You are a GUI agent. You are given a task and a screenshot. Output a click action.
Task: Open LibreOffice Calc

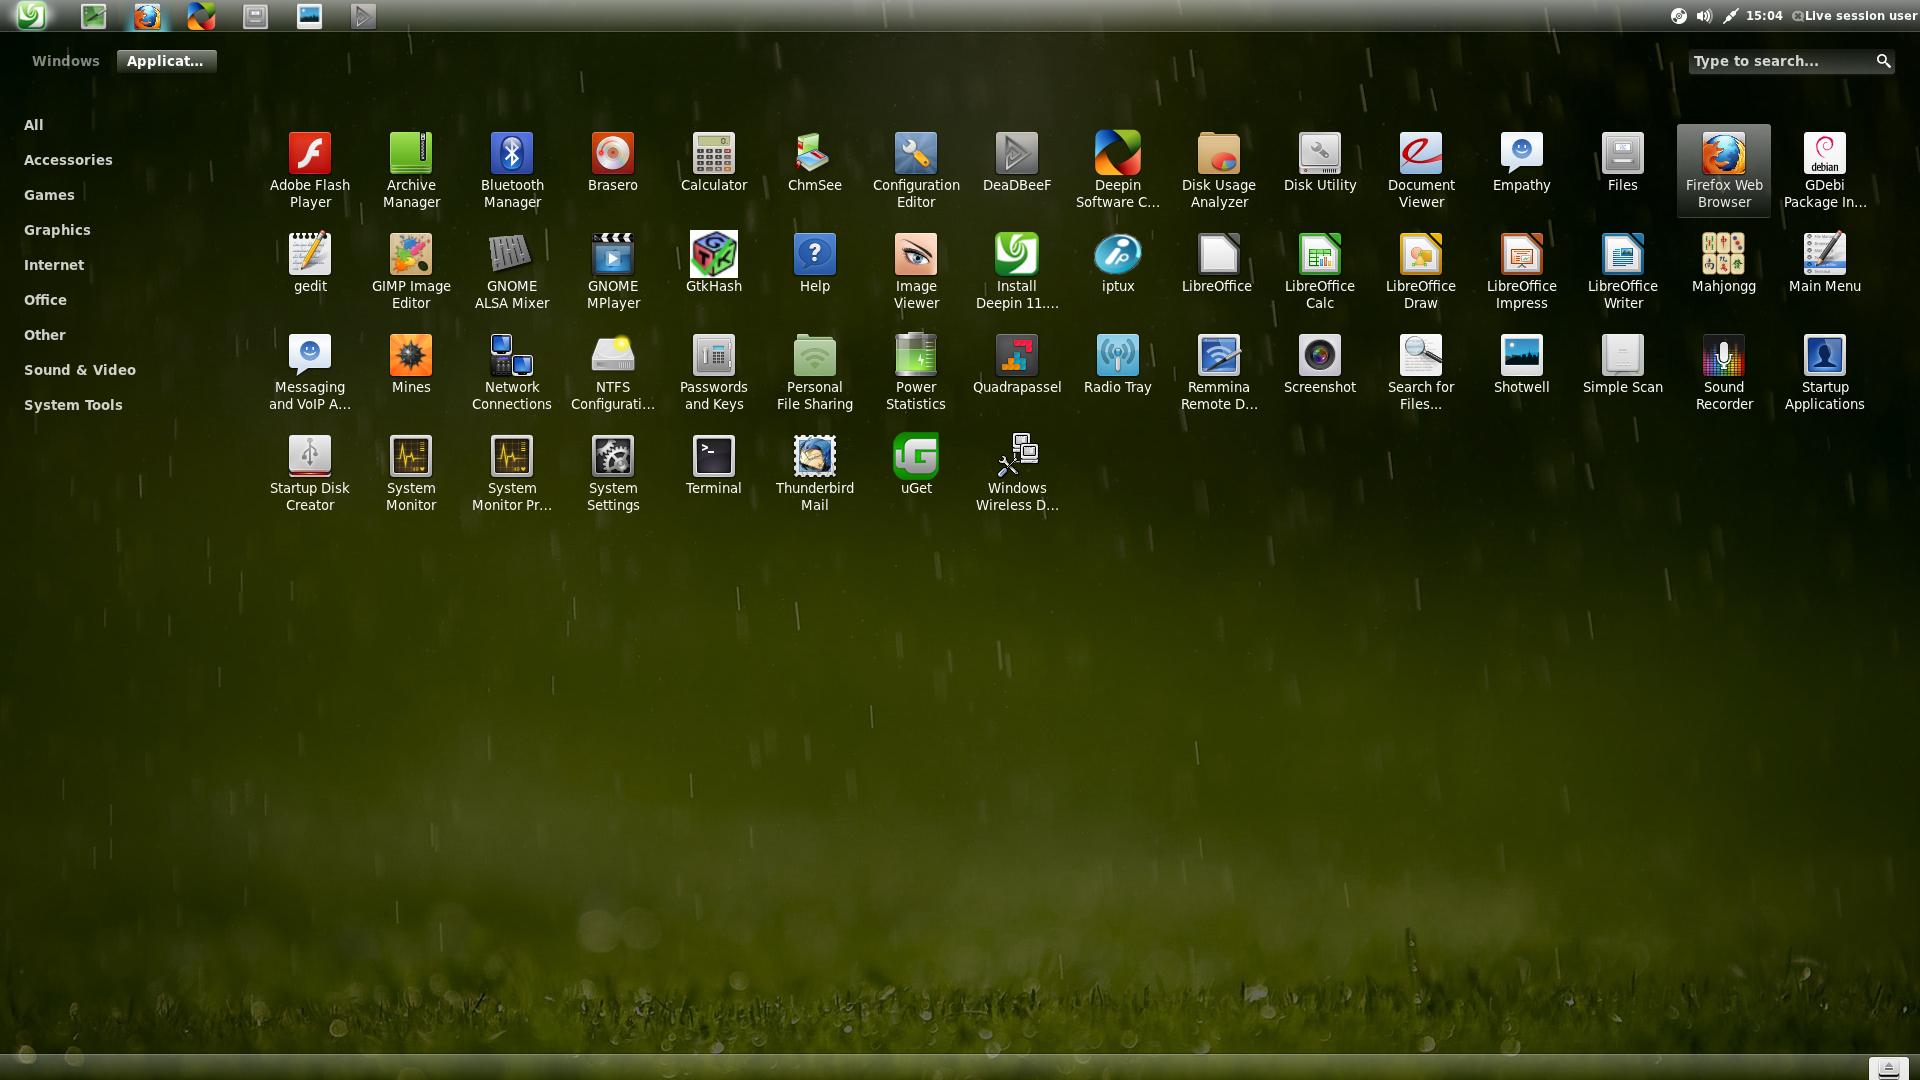coord(1320,271)
